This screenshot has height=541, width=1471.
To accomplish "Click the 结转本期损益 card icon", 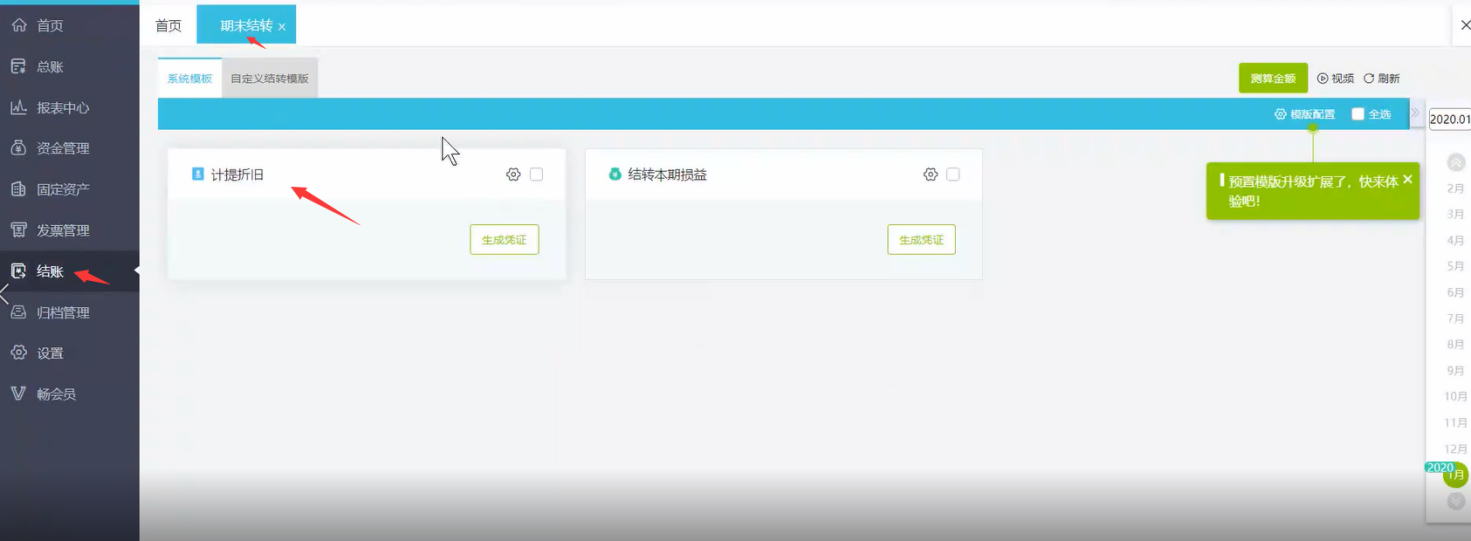I will tap(615, 174).
